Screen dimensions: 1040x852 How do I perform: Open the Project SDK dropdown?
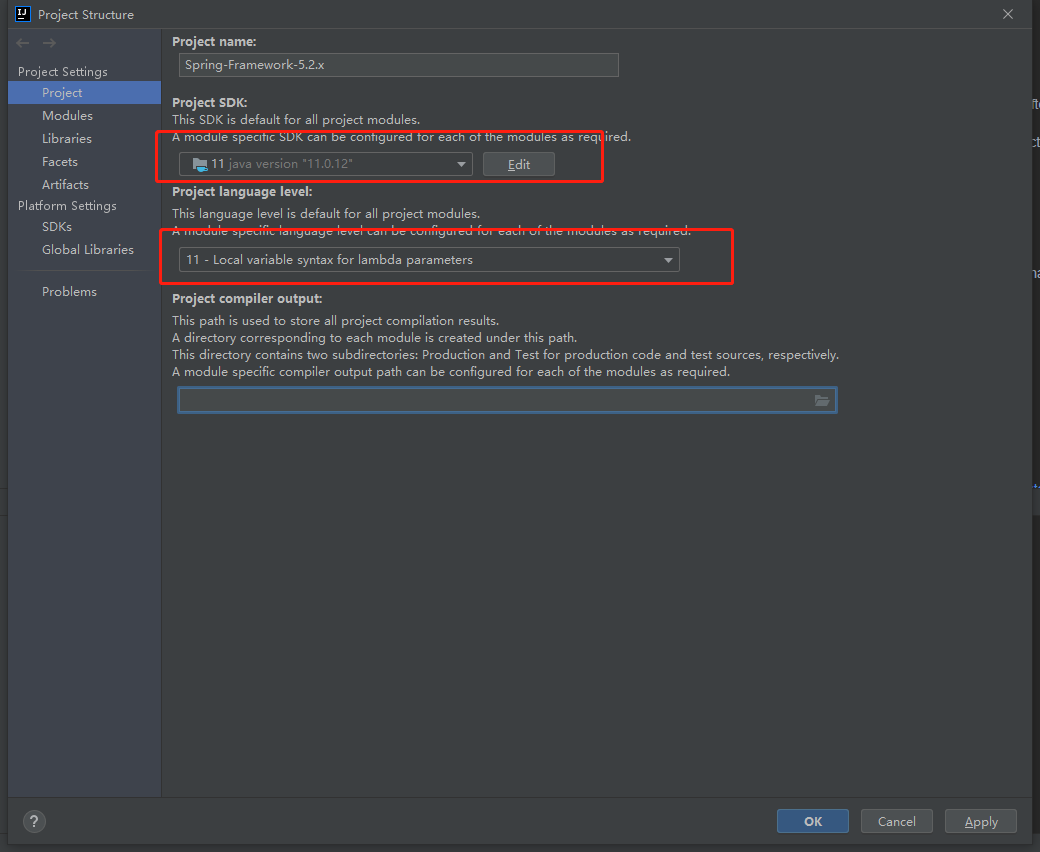326,164
